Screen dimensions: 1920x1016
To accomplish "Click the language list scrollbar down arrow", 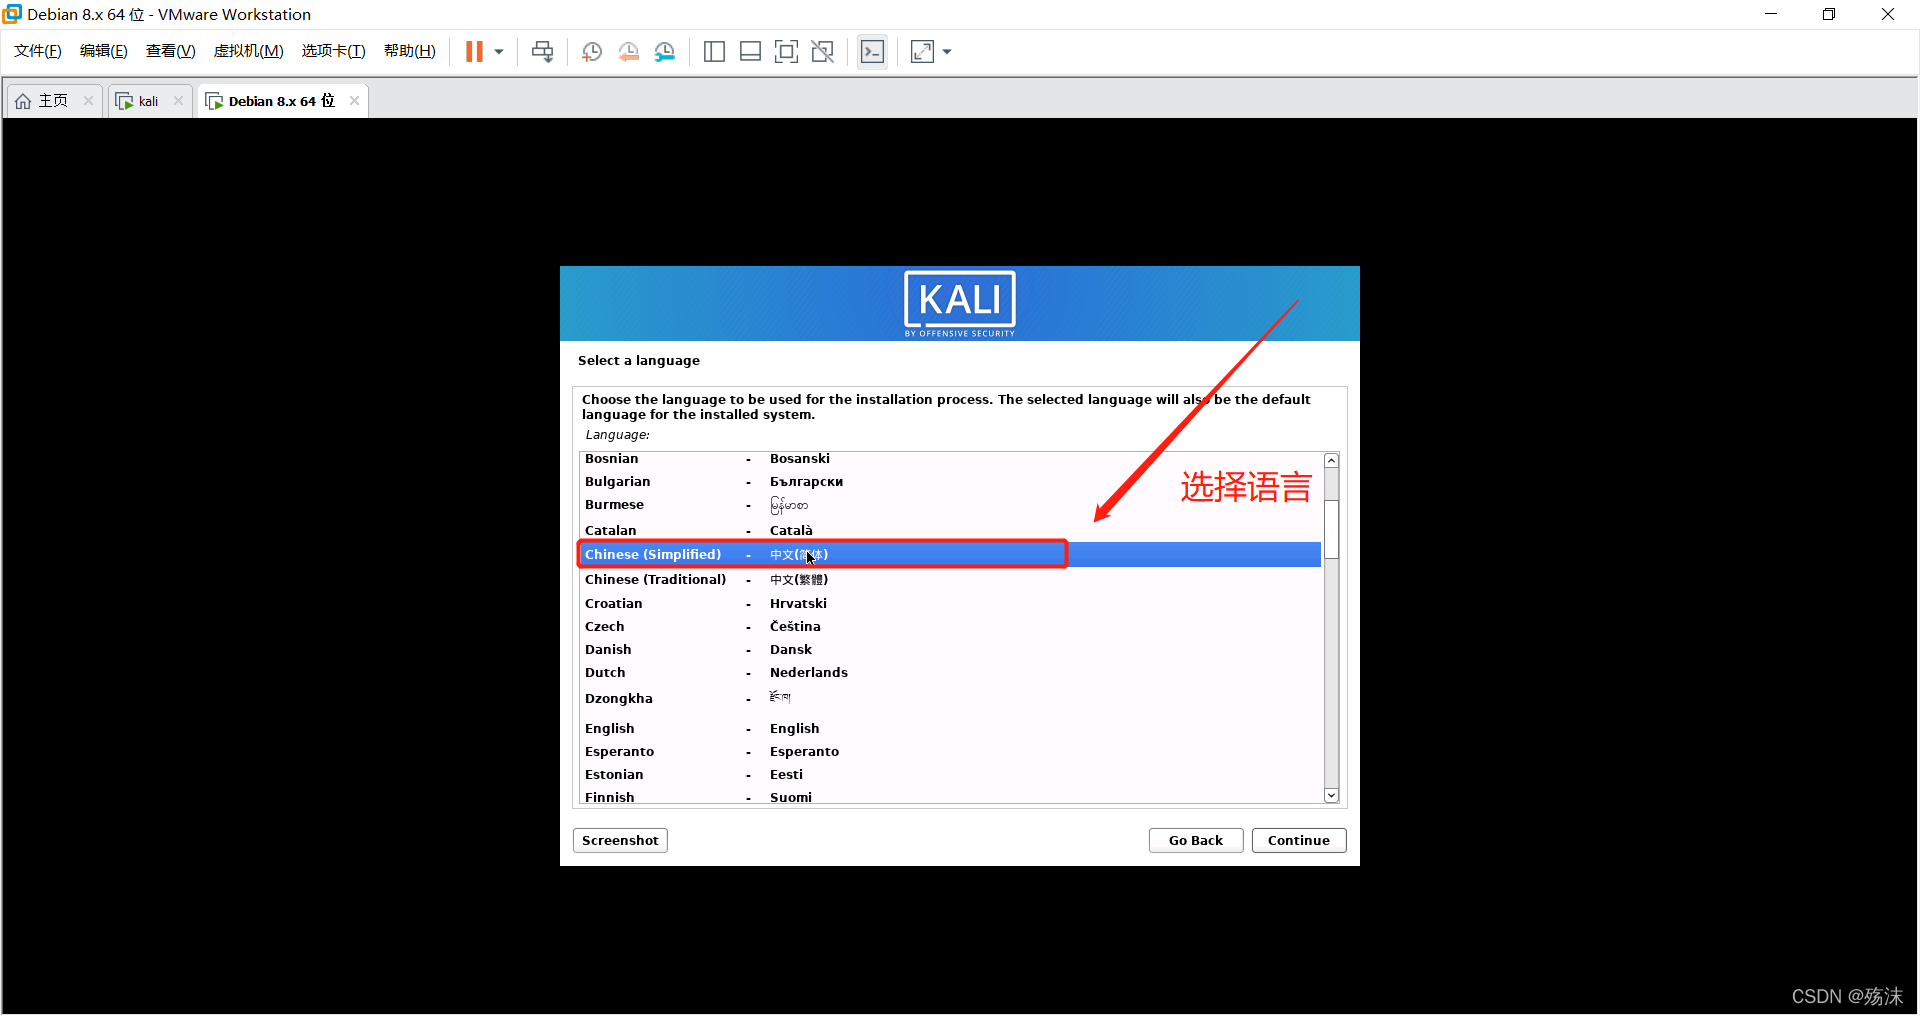I will pyautogui.click(x=1331, y=795).
